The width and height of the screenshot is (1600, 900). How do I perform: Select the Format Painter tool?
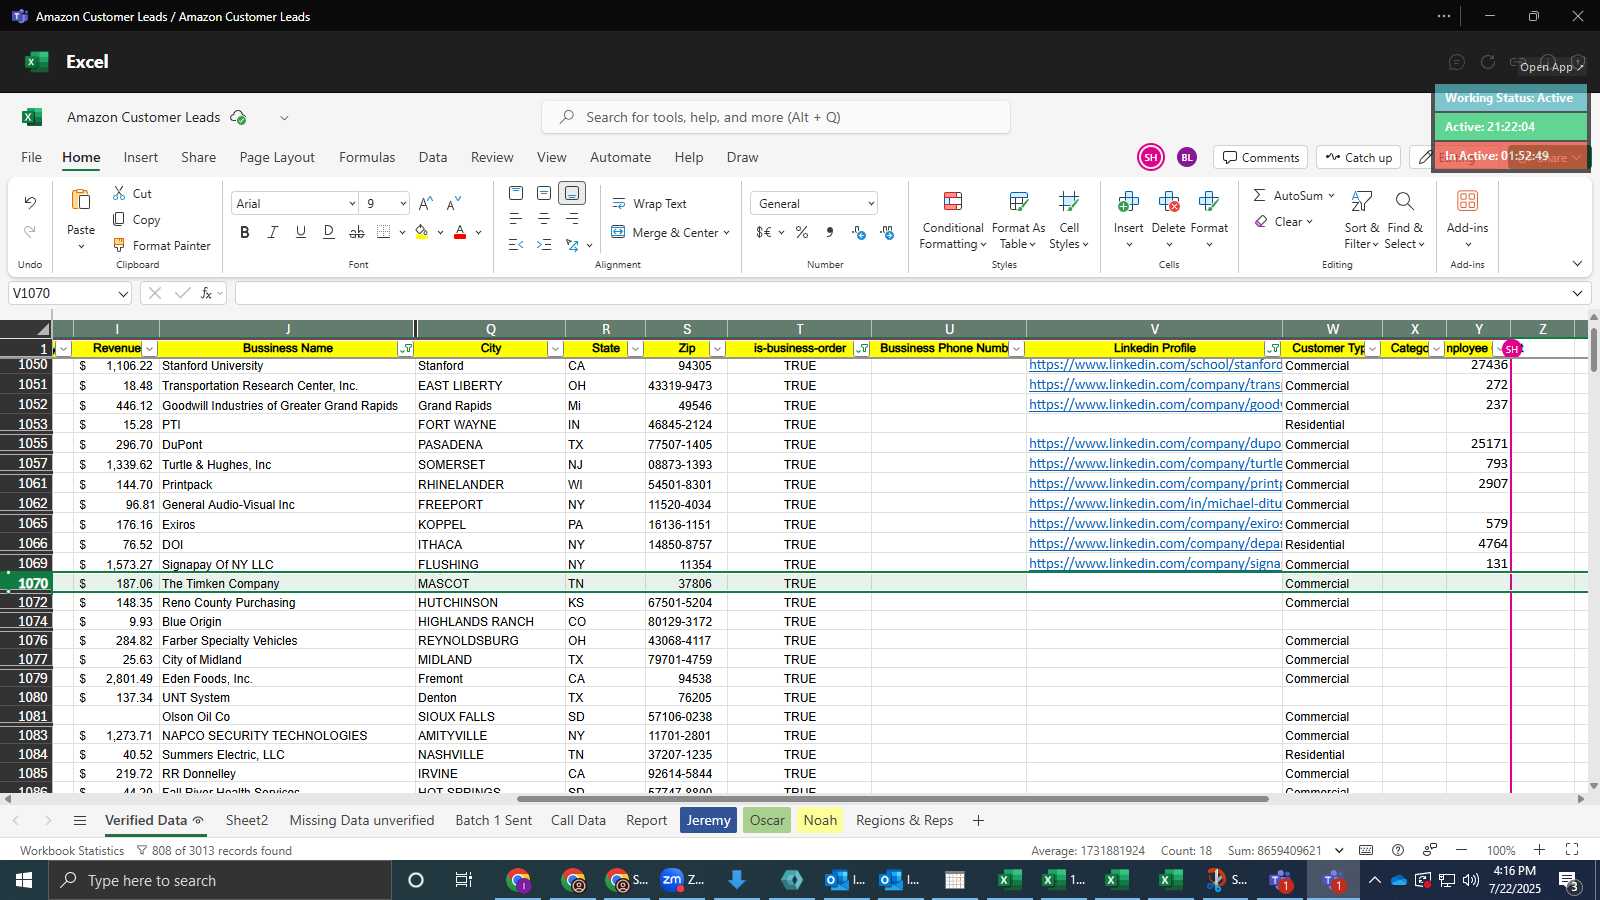click(161, 245)
